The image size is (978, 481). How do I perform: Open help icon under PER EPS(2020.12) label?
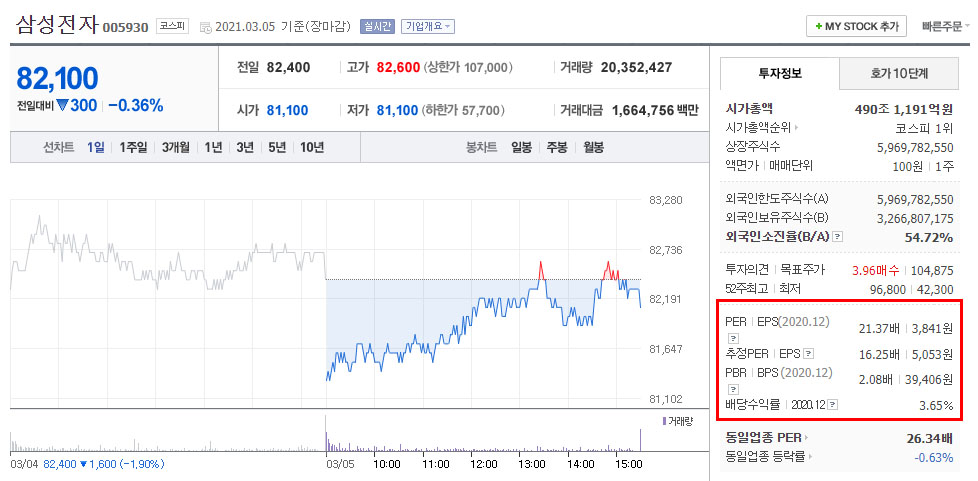[734, 338]
